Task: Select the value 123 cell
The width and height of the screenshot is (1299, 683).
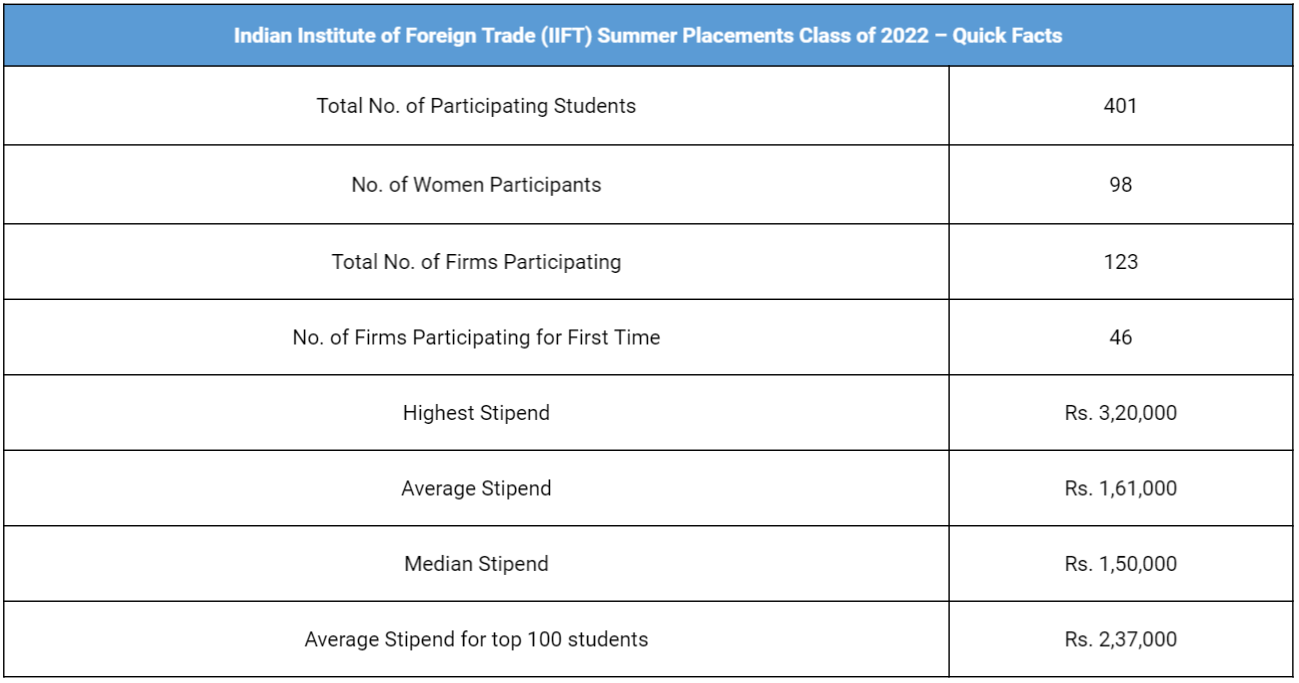Action: click(x=1120, y=262)
